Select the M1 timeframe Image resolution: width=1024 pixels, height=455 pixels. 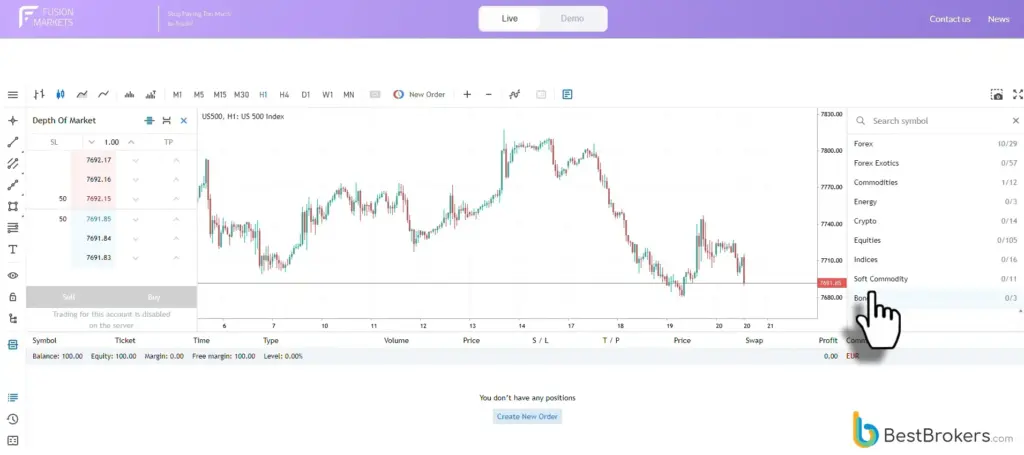pos(177,95)
